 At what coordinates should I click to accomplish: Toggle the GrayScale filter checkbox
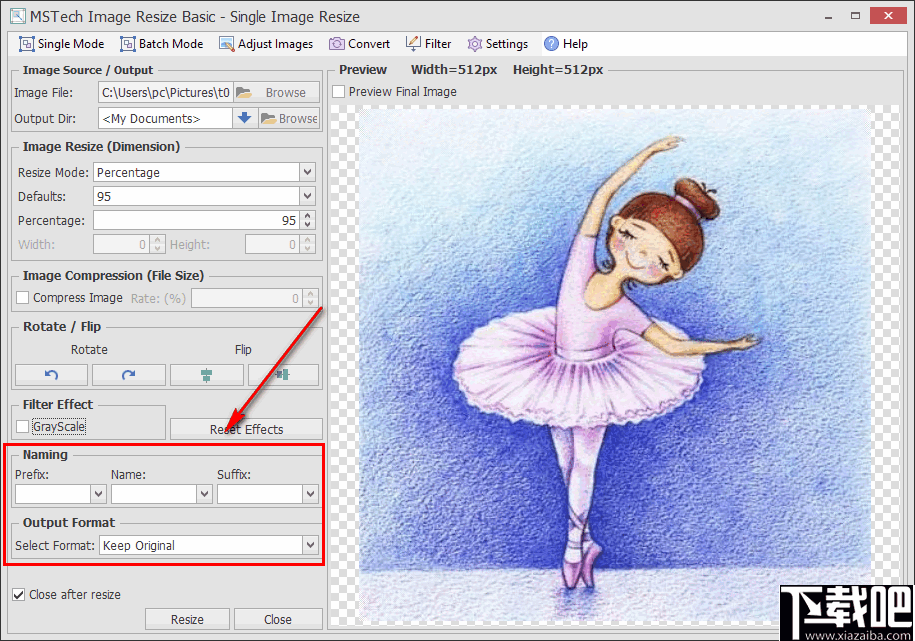pos(23,427)
